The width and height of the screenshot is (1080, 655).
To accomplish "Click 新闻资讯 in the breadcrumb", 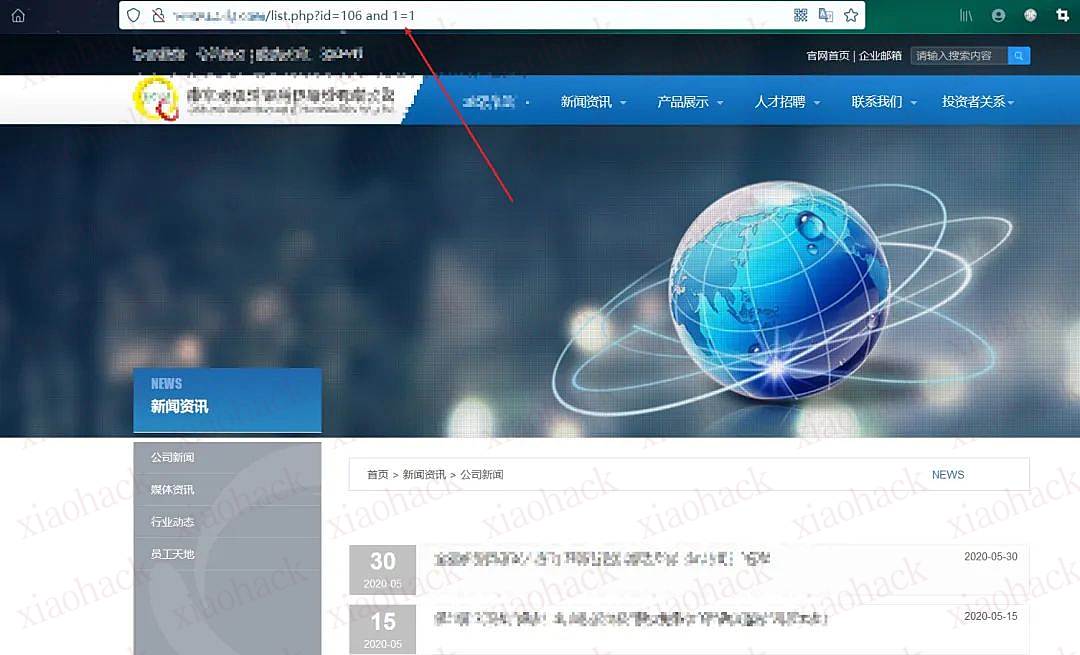I will pos(424,475).
